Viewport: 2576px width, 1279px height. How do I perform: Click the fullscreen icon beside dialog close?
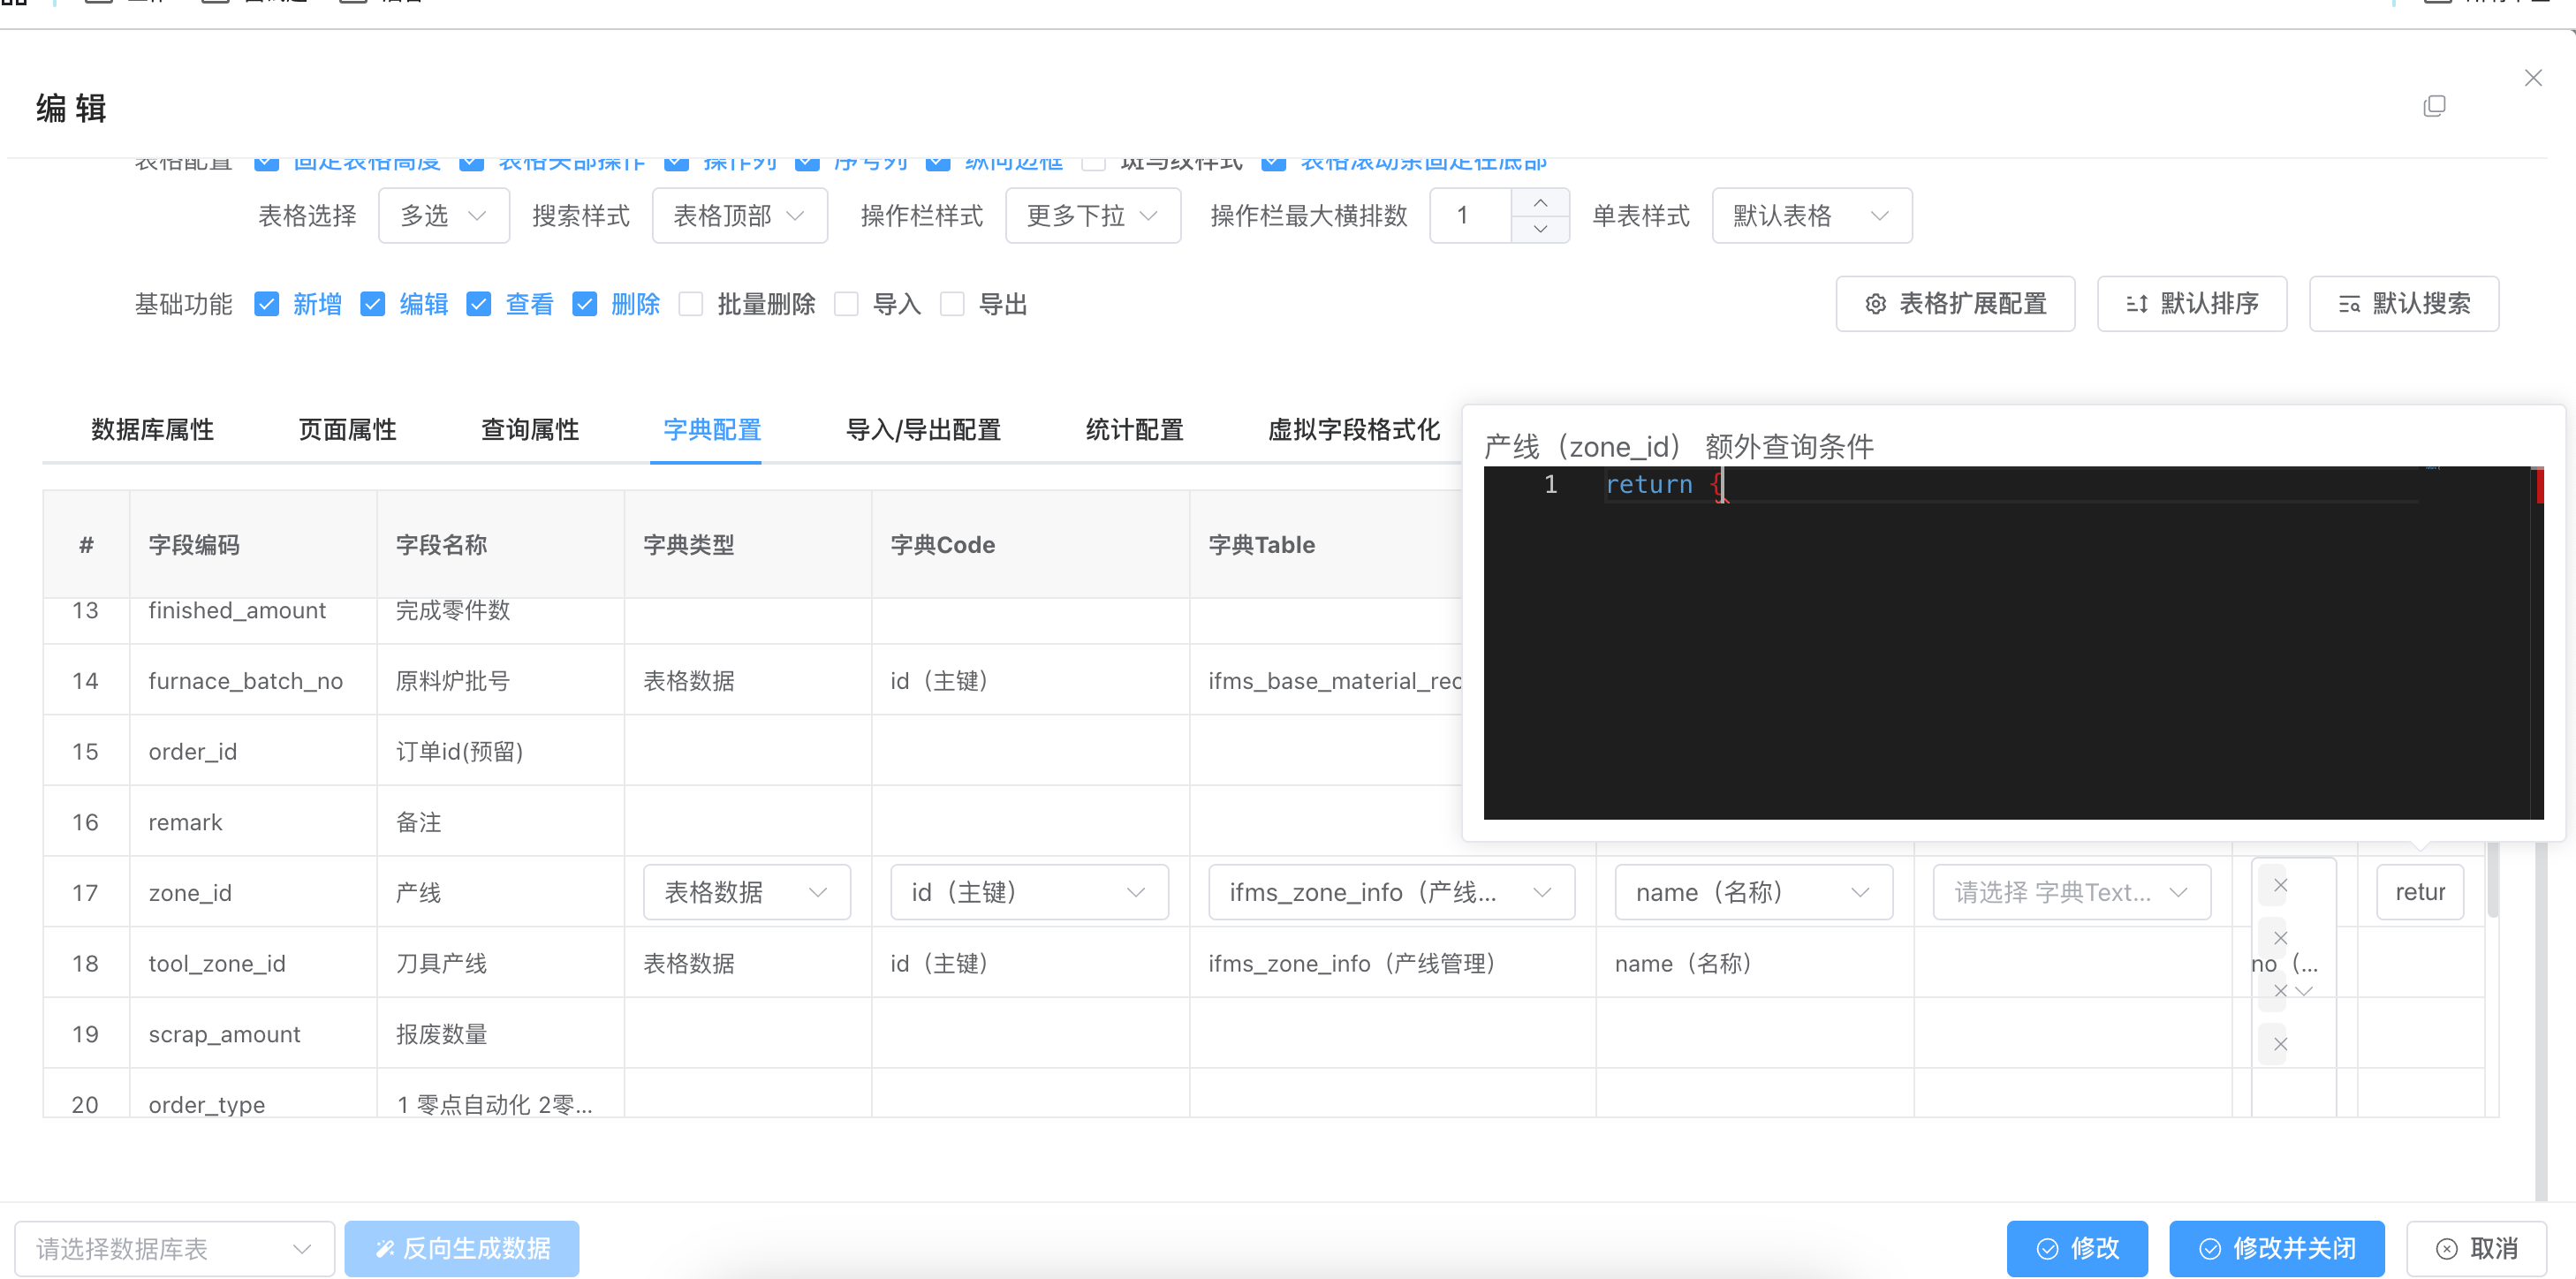point(2434,106)
